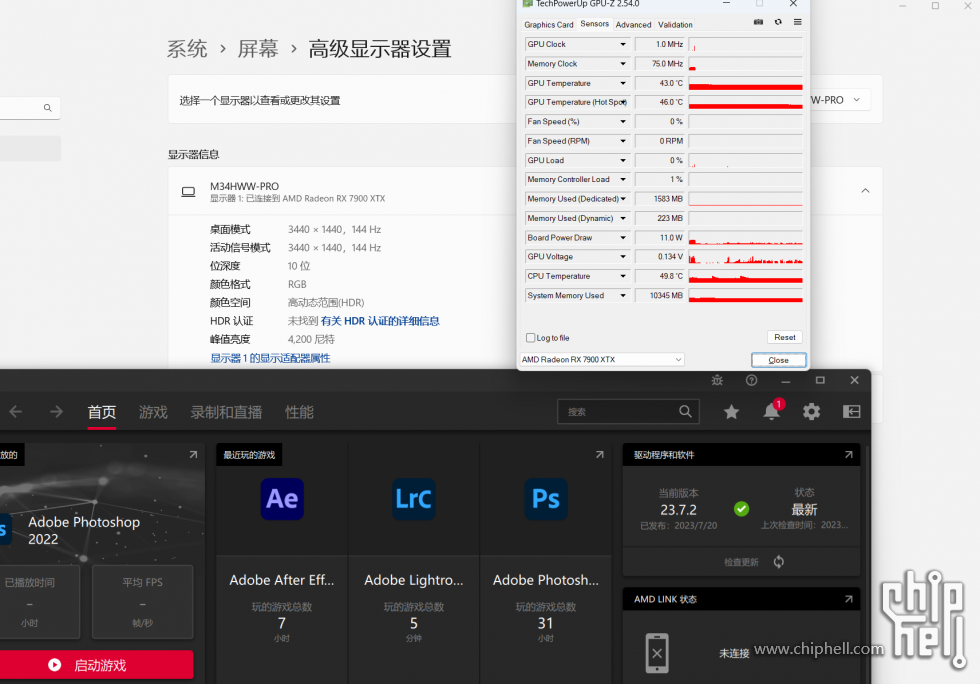
Task: Click the help question mark icon
Action: 751,380
